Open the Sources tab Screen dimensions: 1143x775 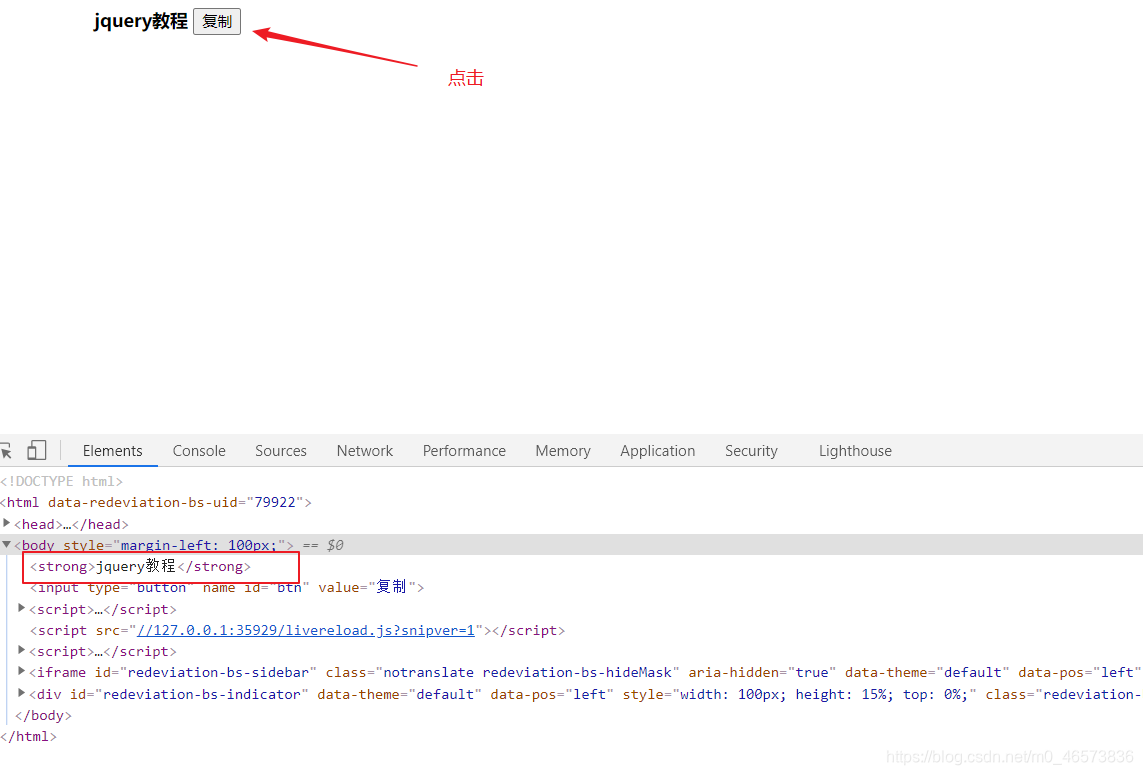click(x=281, y=451)
